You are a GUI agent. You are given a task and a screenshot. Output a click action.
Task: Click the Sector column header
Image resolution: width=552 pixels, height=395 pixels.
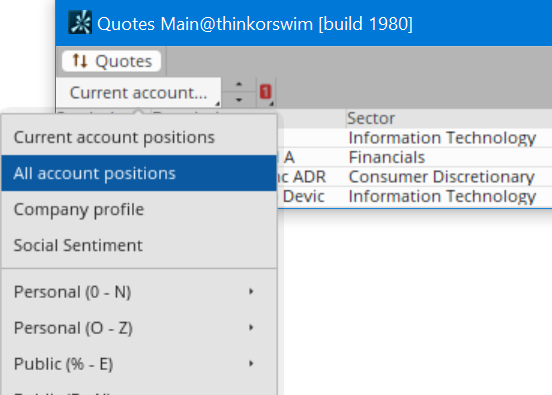448,118
